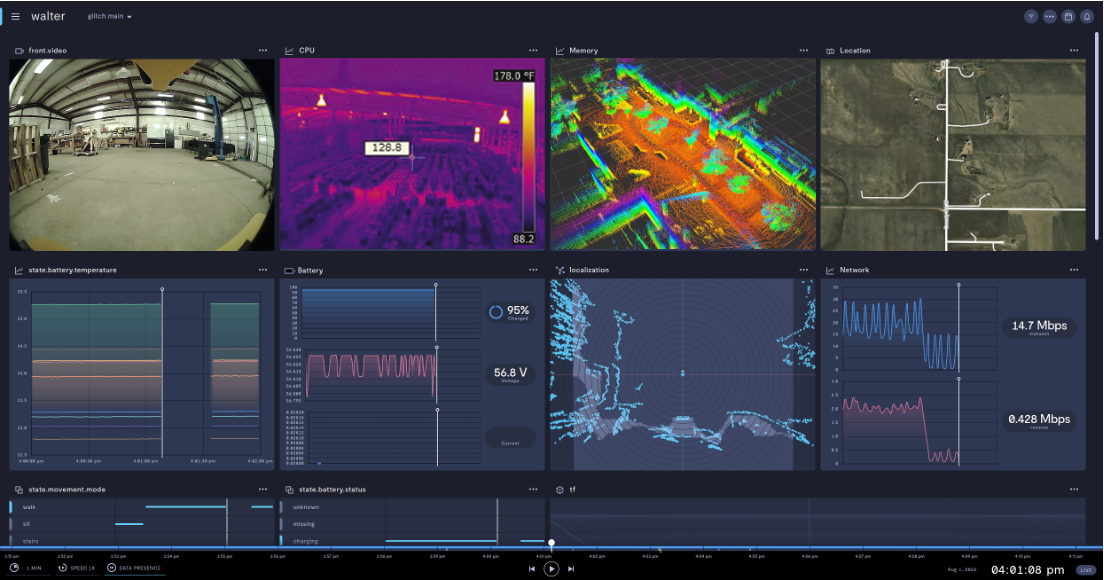Viewport: 1104px width, 580px height.
Task: Open the SPEED 1X selector
Action: pyautogui.click(x=76, y=568)
